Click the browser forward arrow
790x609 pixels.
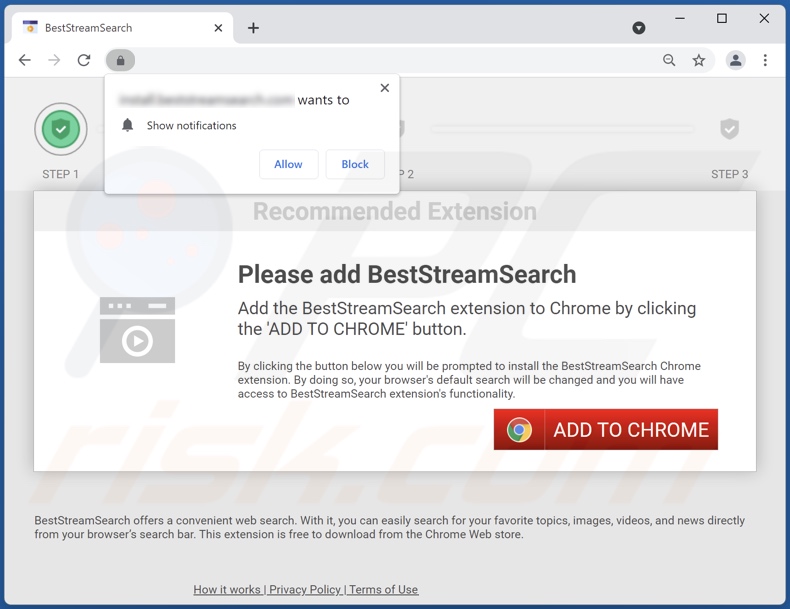click(54, 60)
